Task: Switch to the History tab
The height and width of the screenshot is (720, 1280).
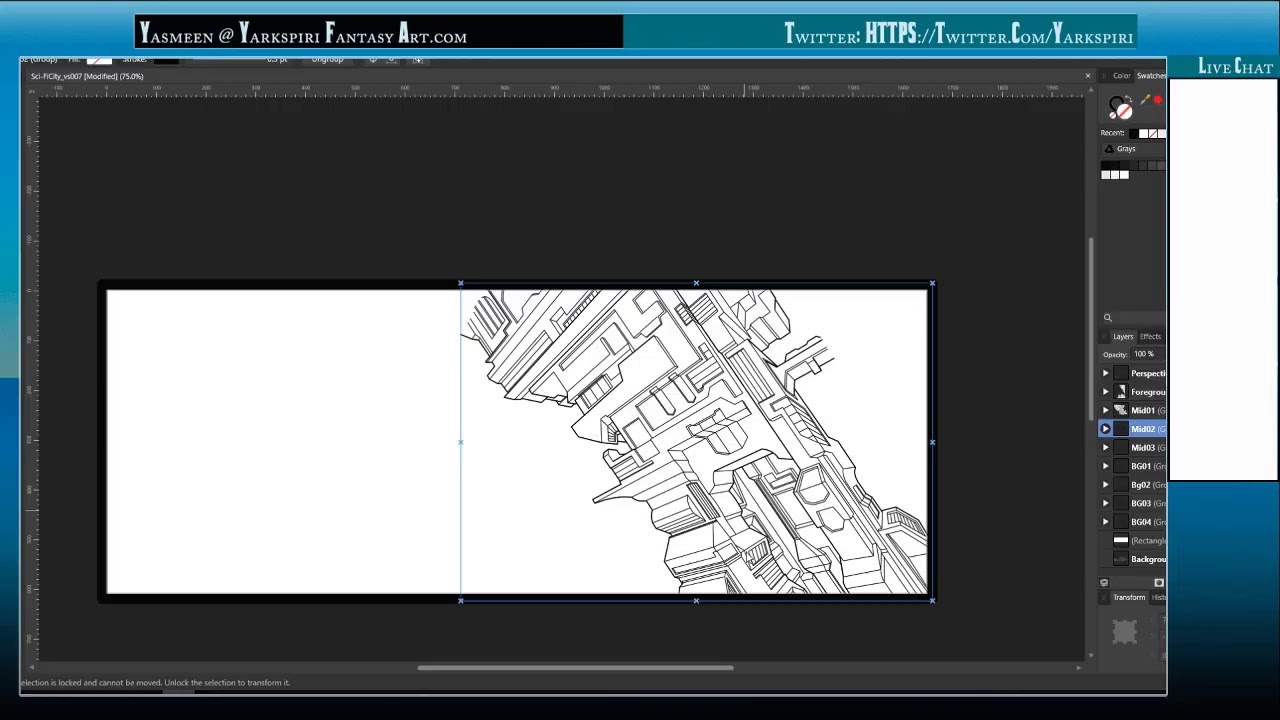Action: pos(1158,597)
